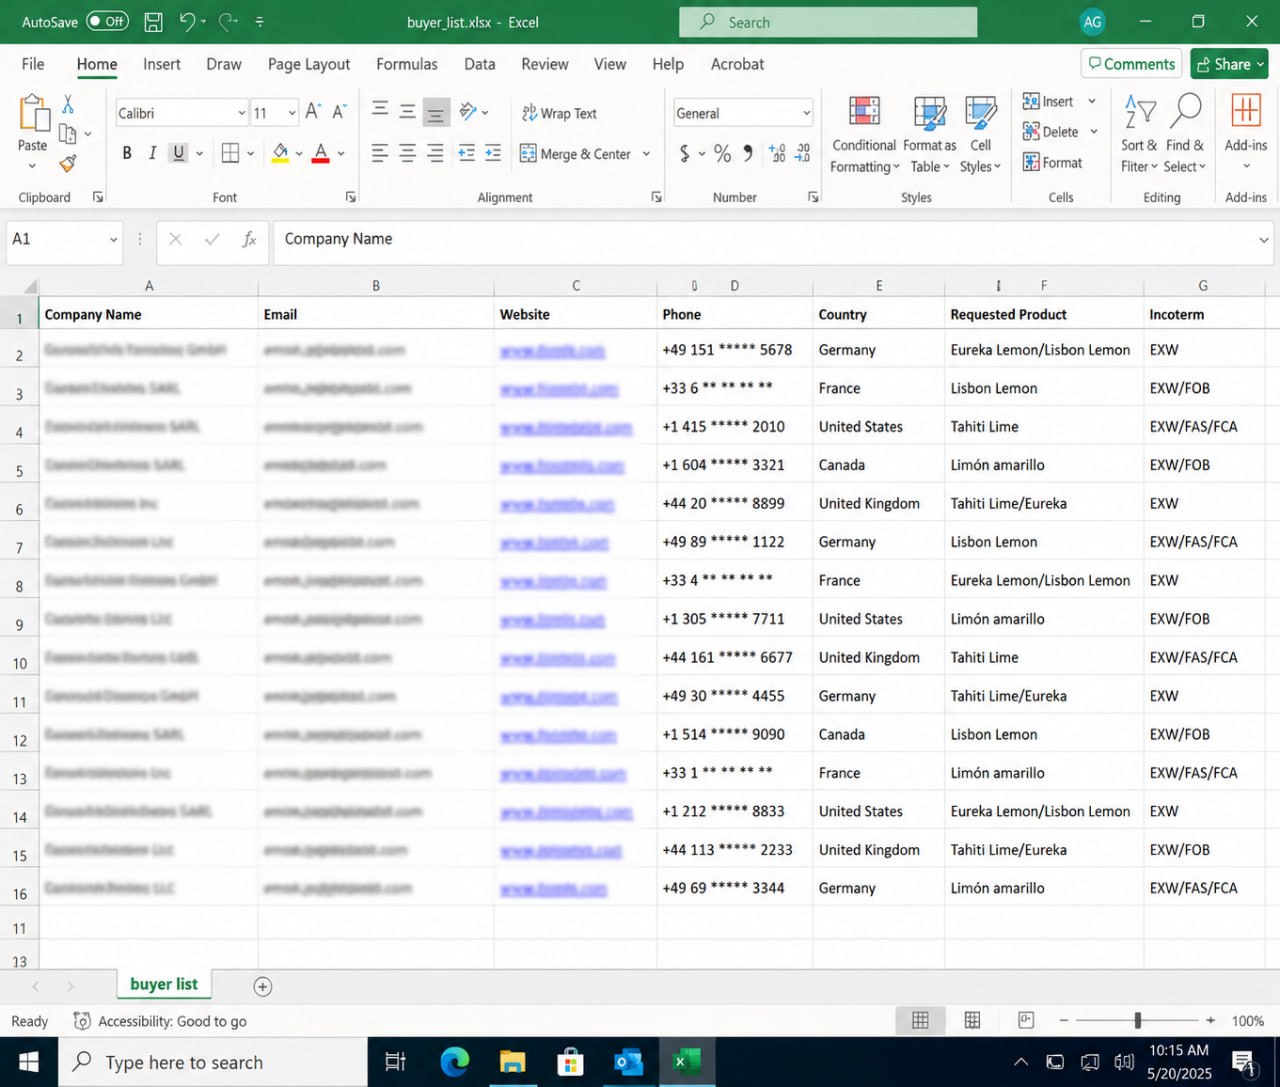Apply align left to cells

pos(380,153)
